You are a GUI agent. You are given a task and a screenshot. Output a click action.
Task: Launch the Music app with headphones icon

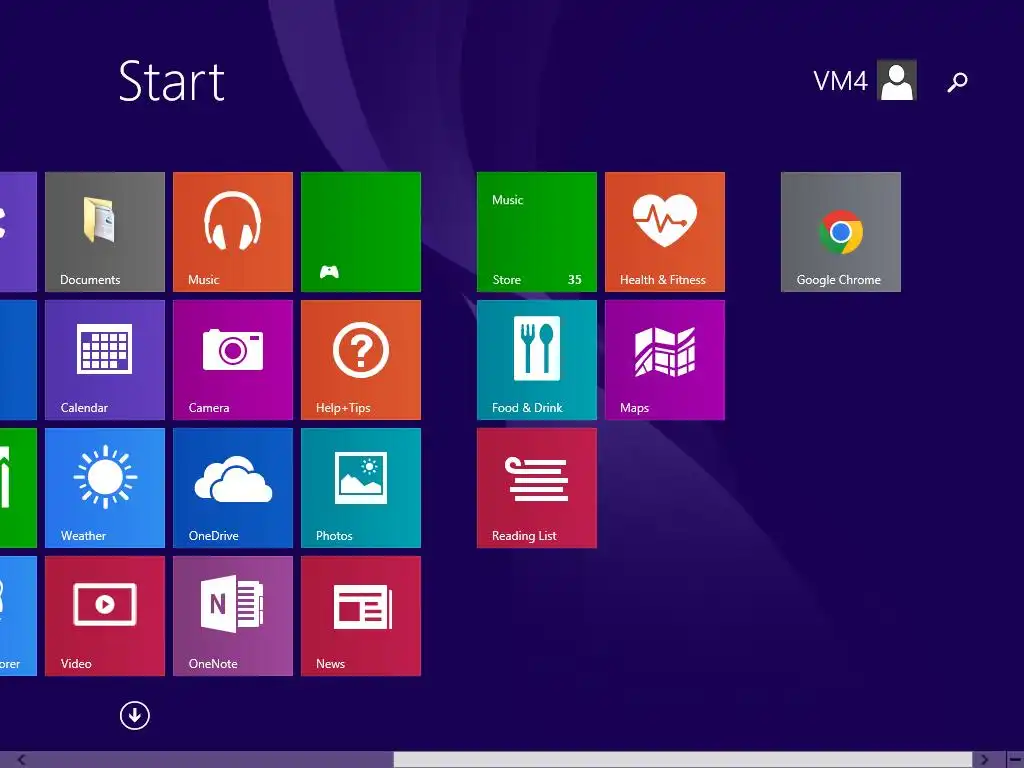pos(232,232)
